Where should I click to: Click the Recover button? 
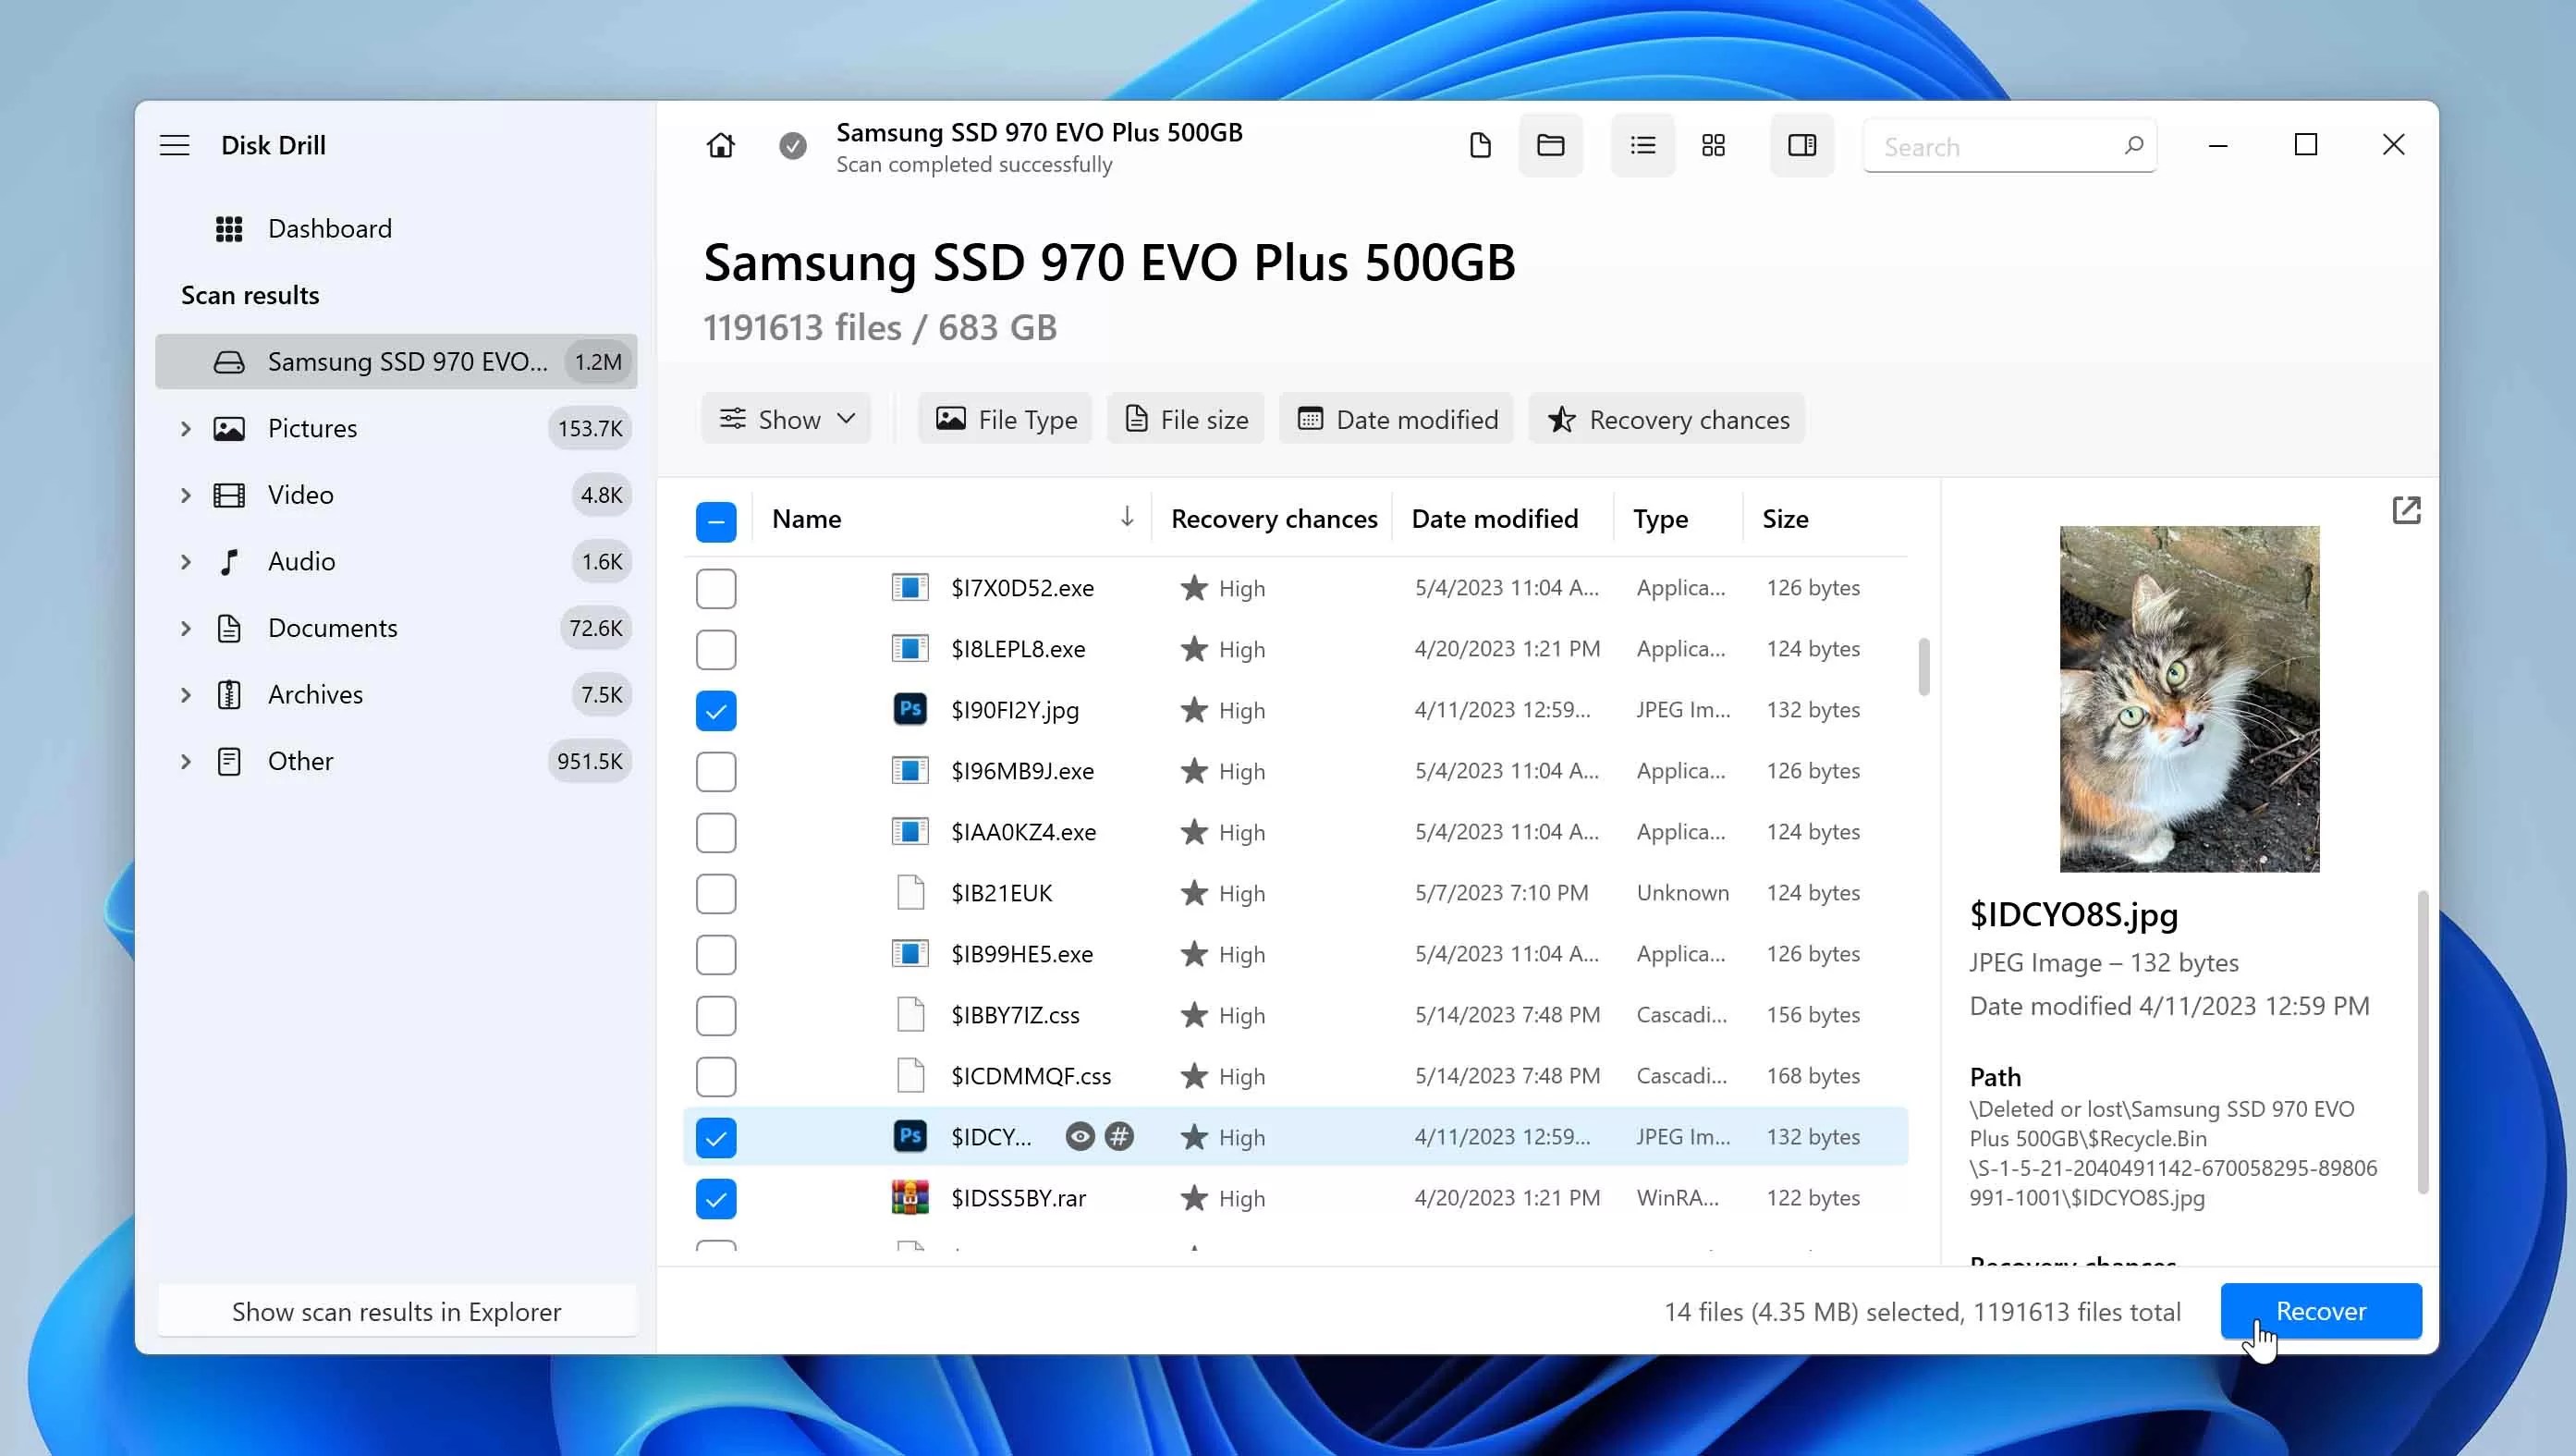coord(2320,1311)
